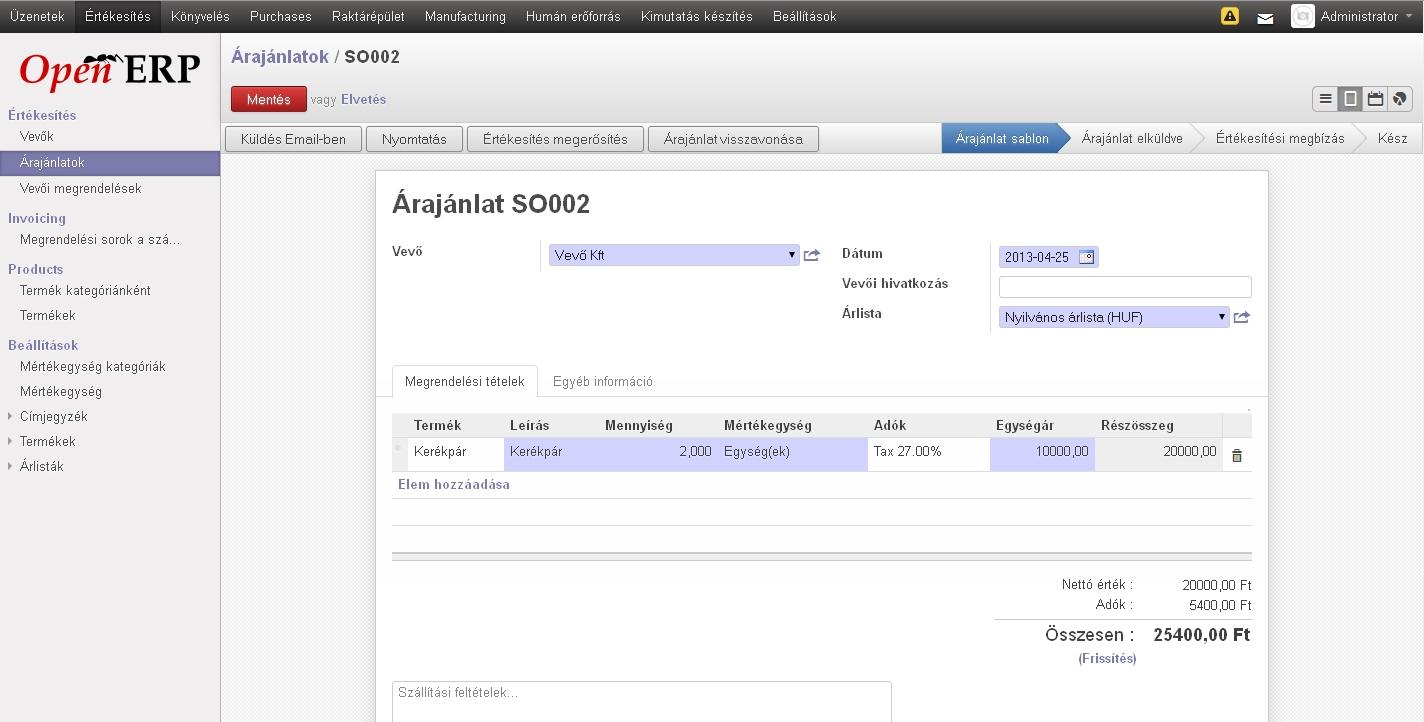
Task: Delete the Kerékpár order line
Action: 1237,455
